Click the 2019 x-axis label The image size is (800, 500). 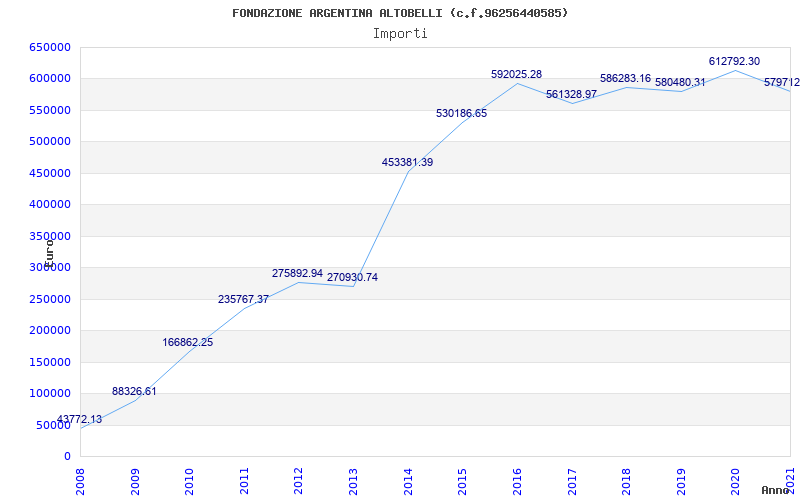click(681, 481)
